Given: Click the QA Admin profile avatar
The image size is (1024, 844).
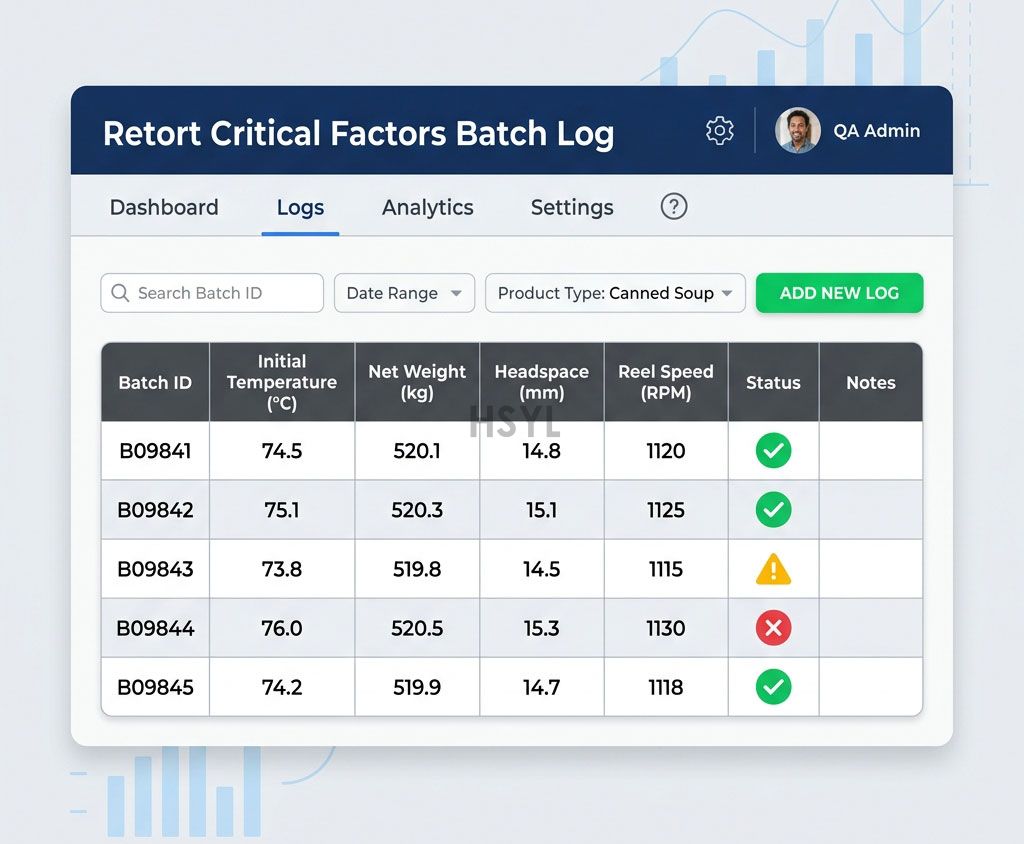Looking at the screenshot, I should (x=797, y=131).
